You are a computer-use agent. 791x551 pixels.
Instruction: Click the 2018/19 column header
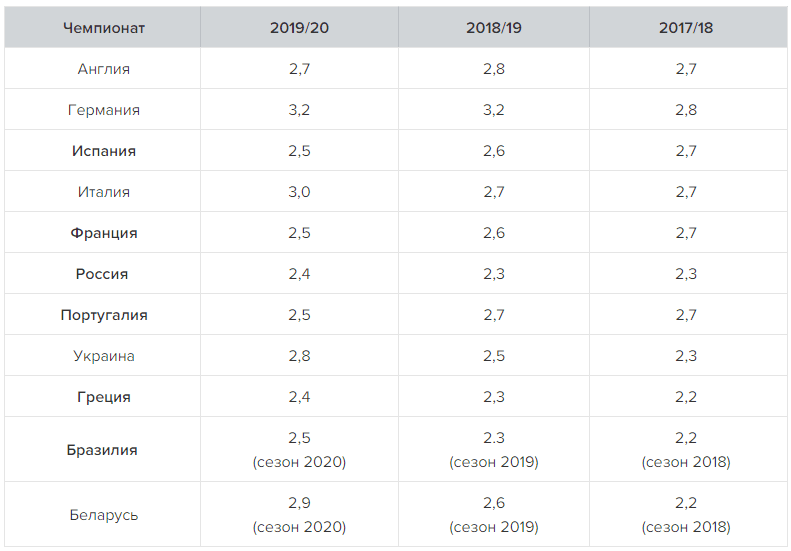(493, 28)
